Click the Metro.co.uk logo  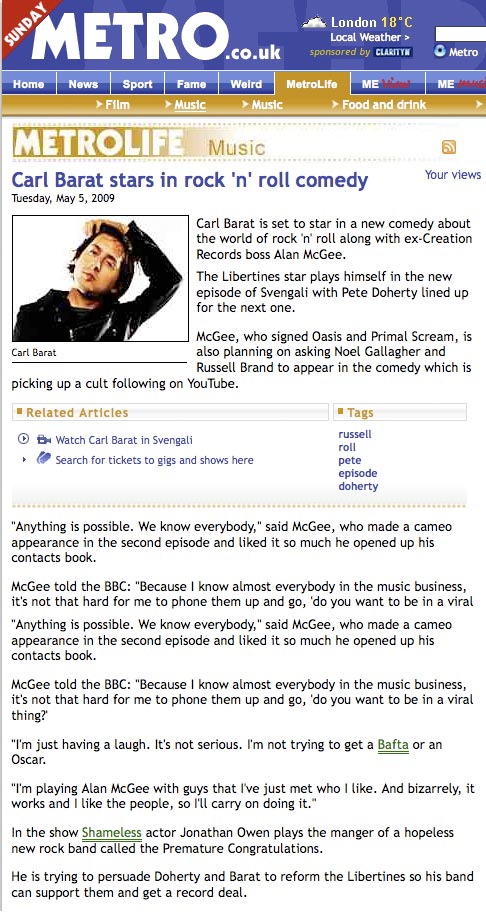point(156,37)
